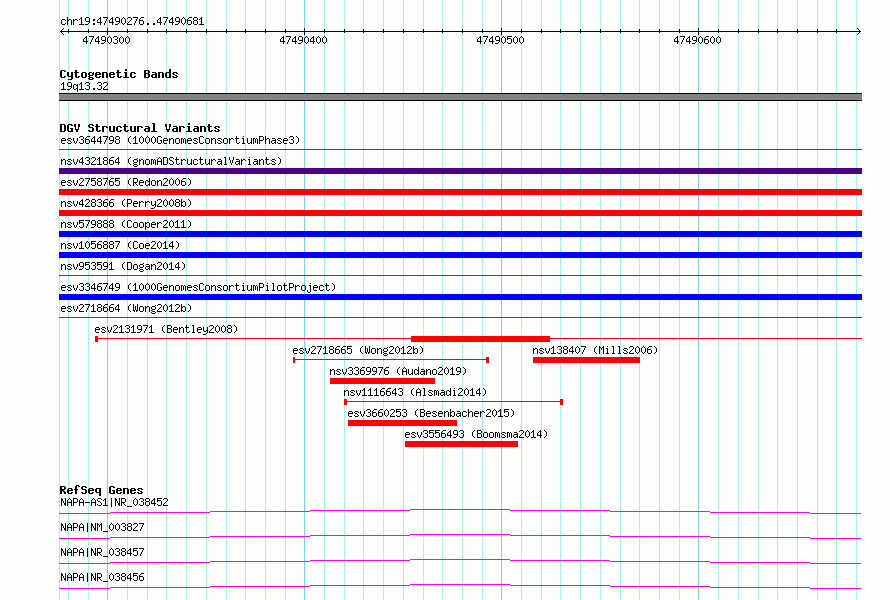Open the NAPA-AS1|NR_038452 gene label
This screenshot has height=600, width=890.
[114, 502]
